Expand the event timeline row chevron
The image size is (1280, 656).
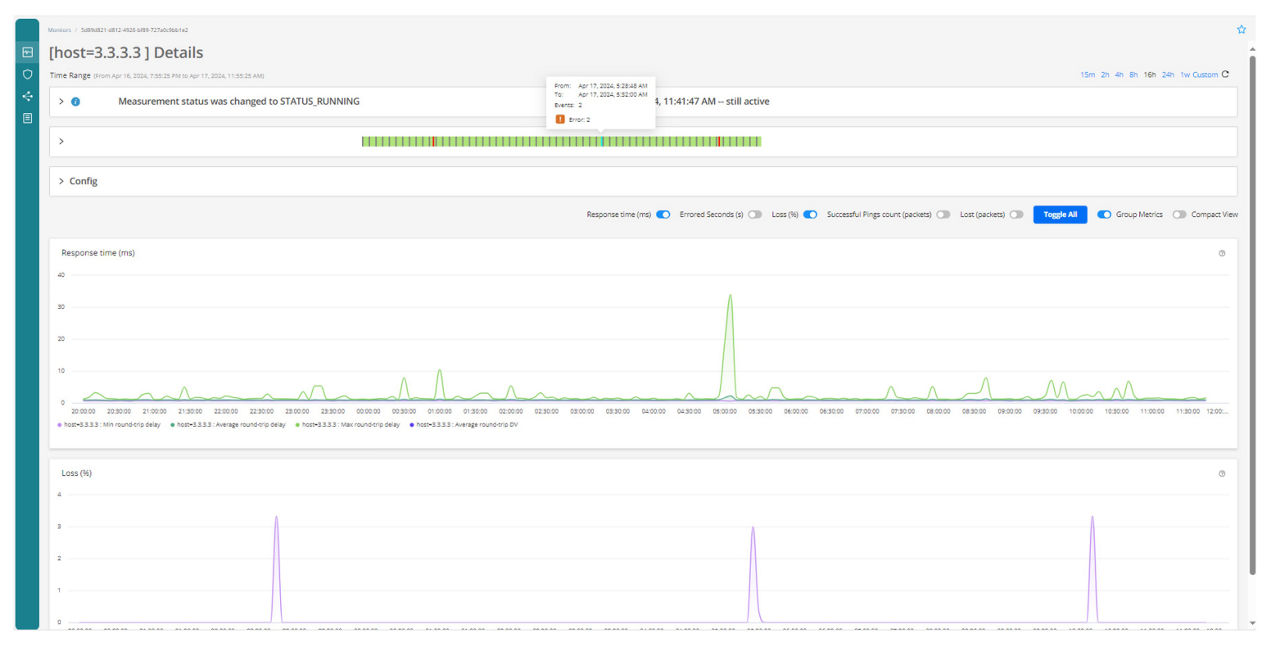[63, 142]
